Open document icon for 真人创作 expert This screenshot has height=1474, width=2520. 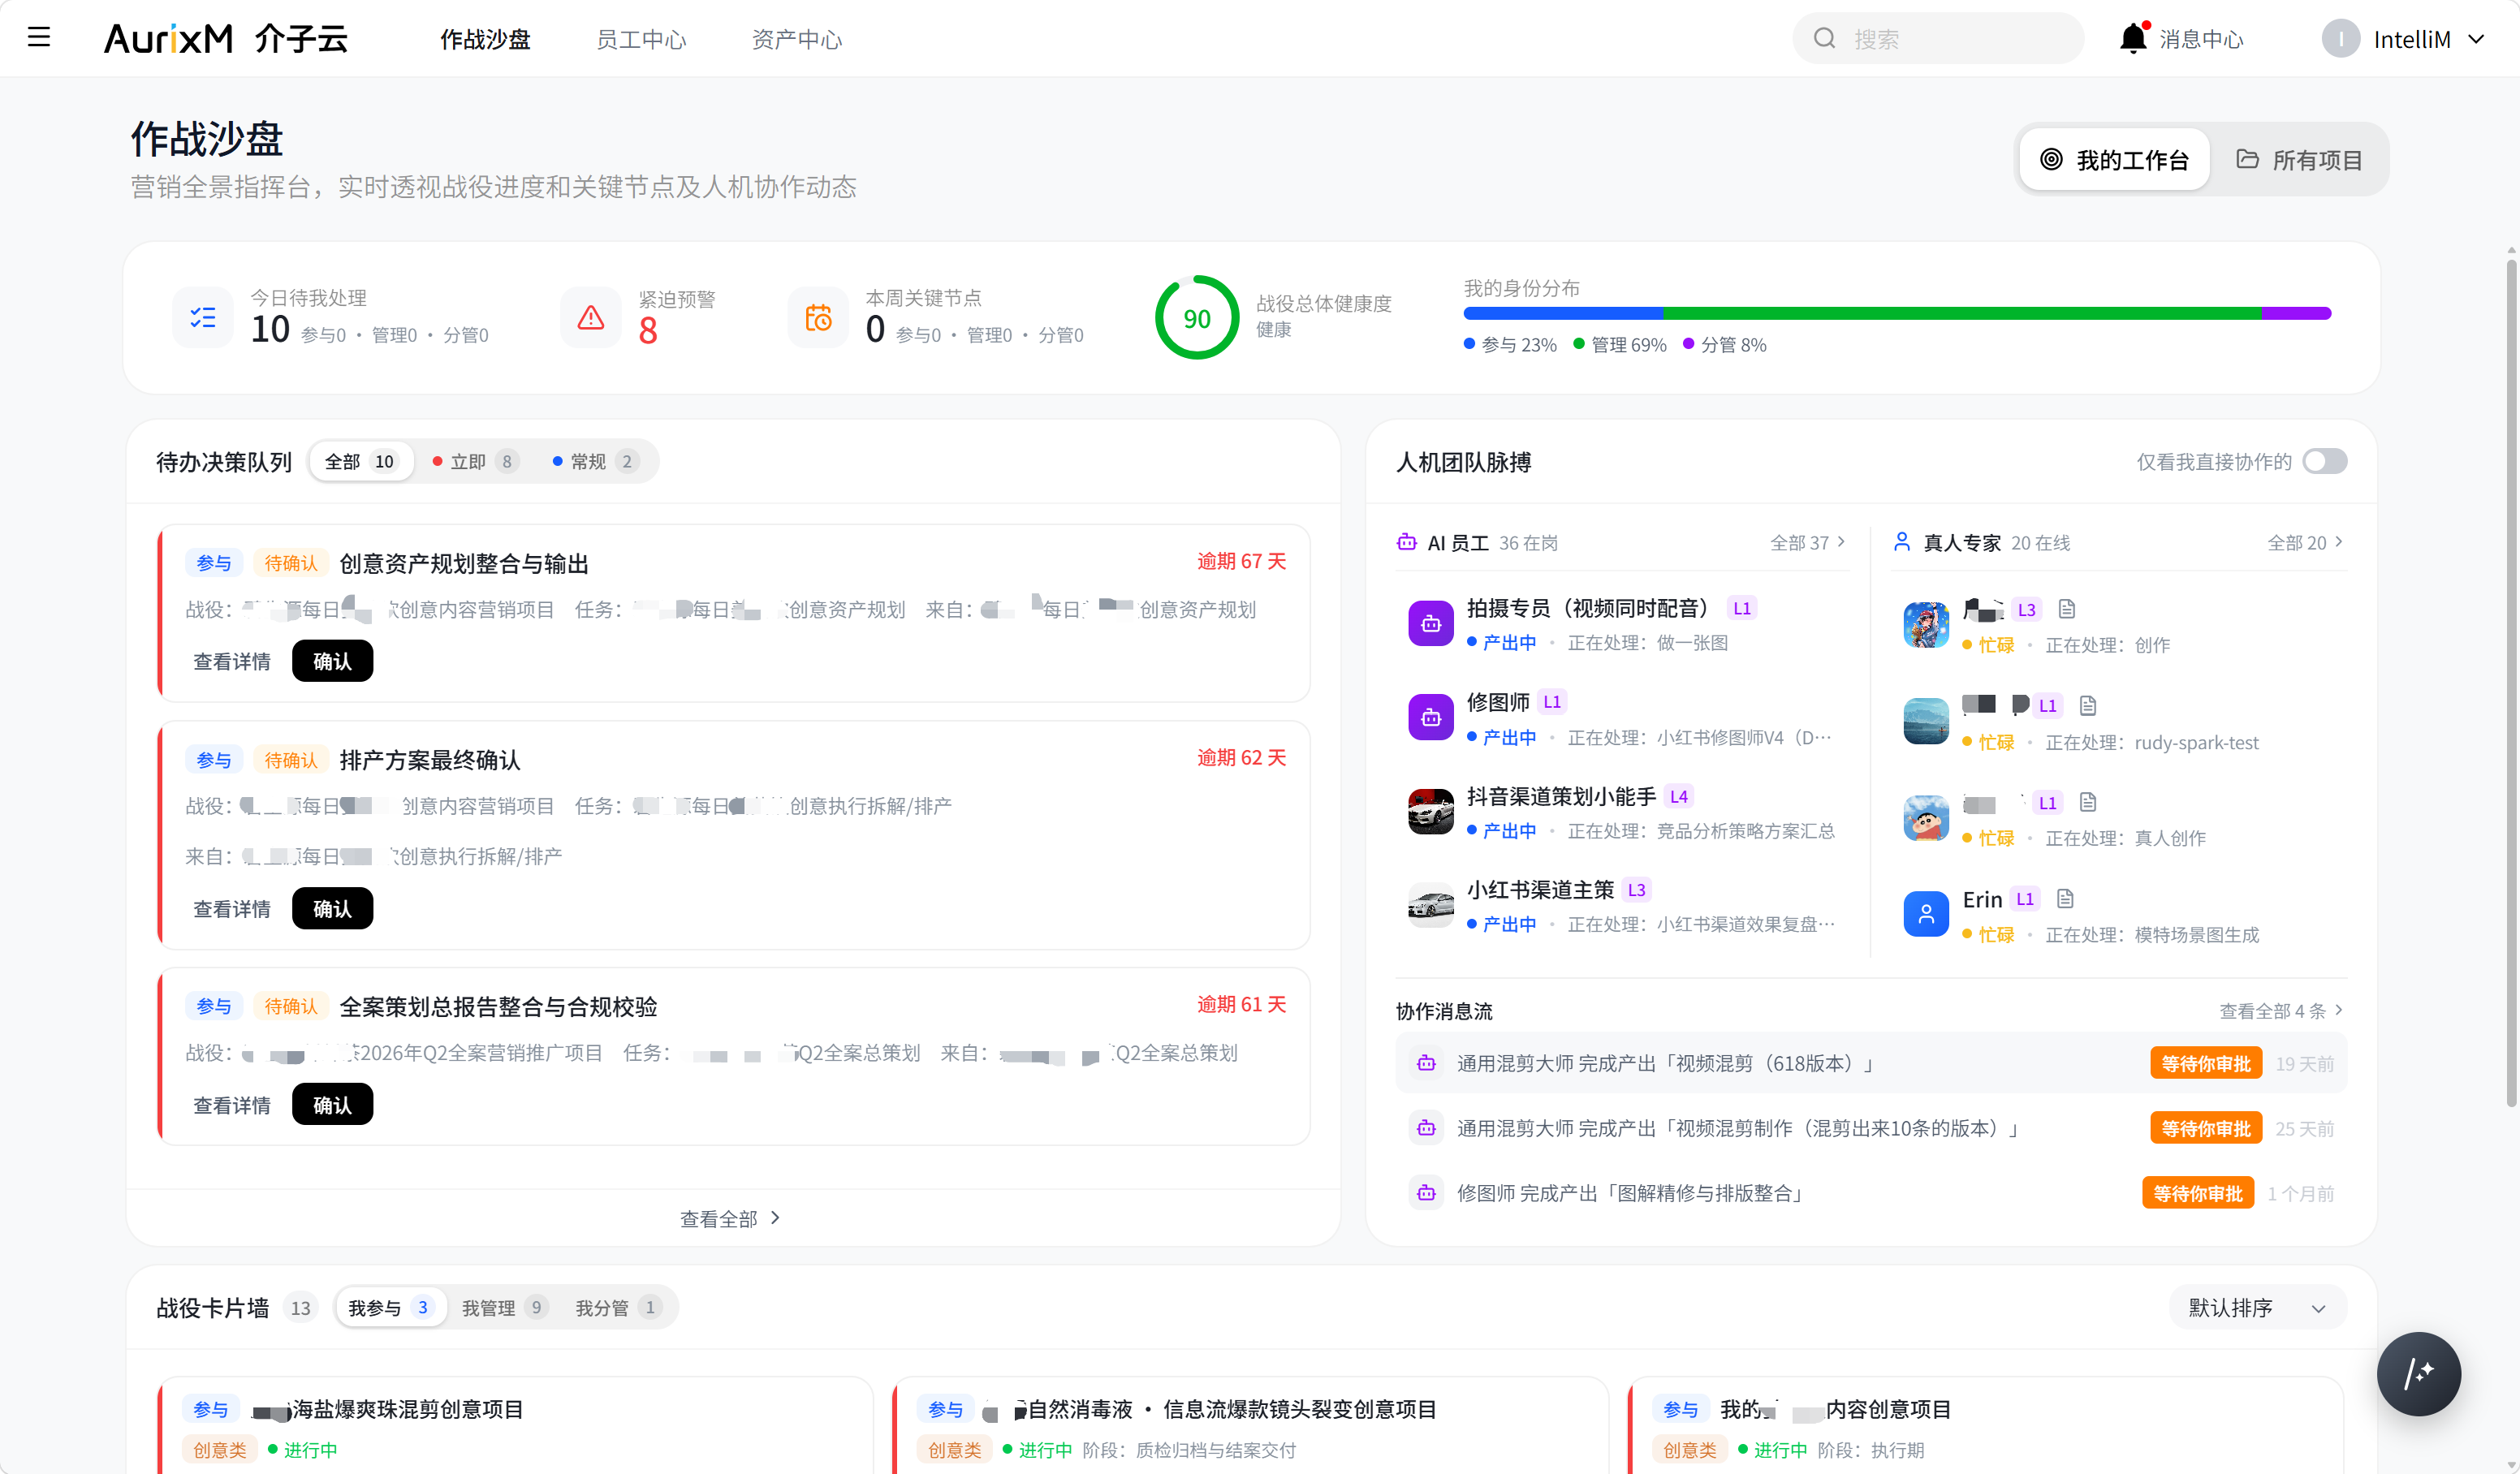pos(2088,802)
